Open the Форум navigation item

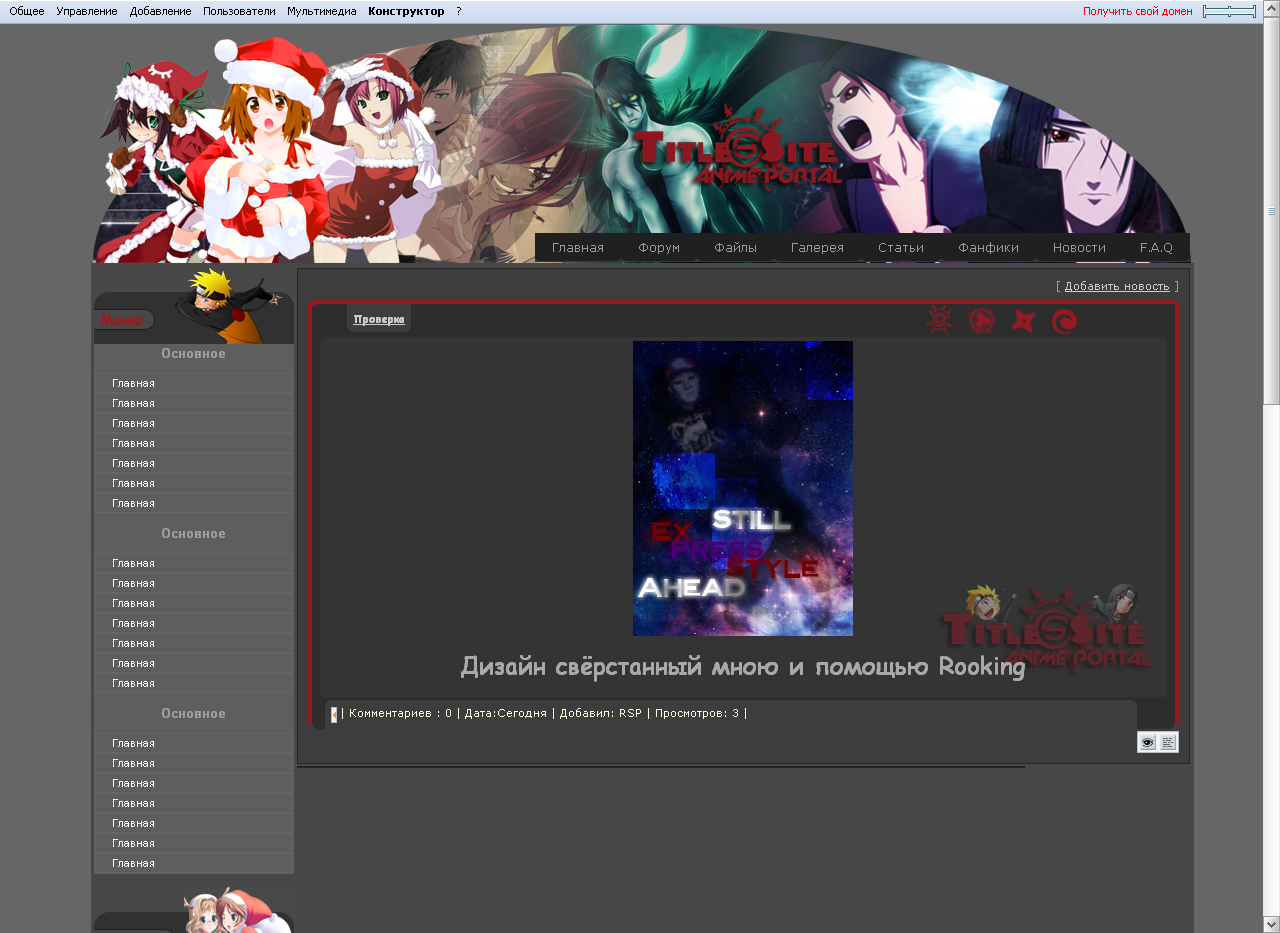[x=659, y=247]
